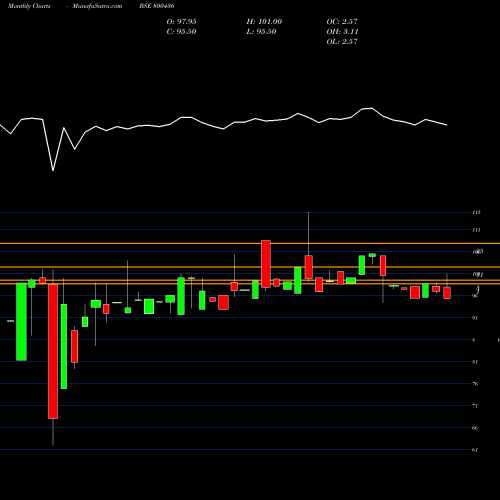Select the 'L: 95.50' low value

coord(261,31)
